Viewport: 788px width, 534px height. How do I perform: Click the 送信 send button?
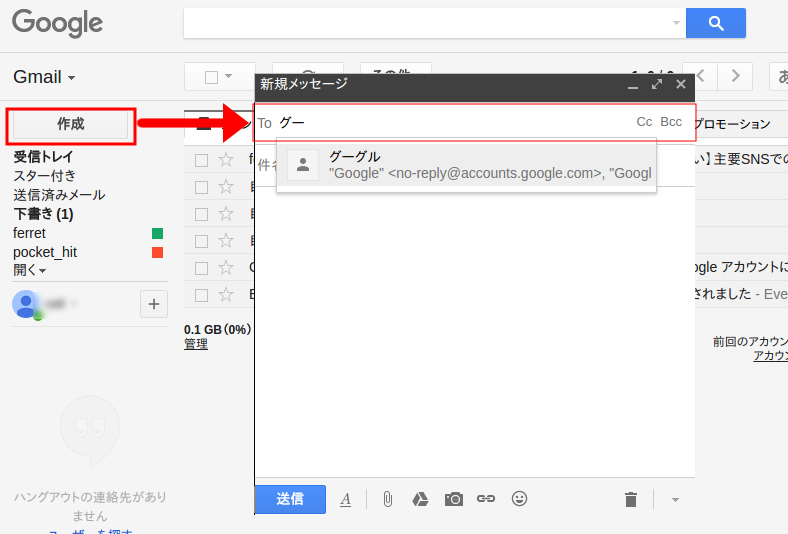pyautogui.click(x=290, y=499)
